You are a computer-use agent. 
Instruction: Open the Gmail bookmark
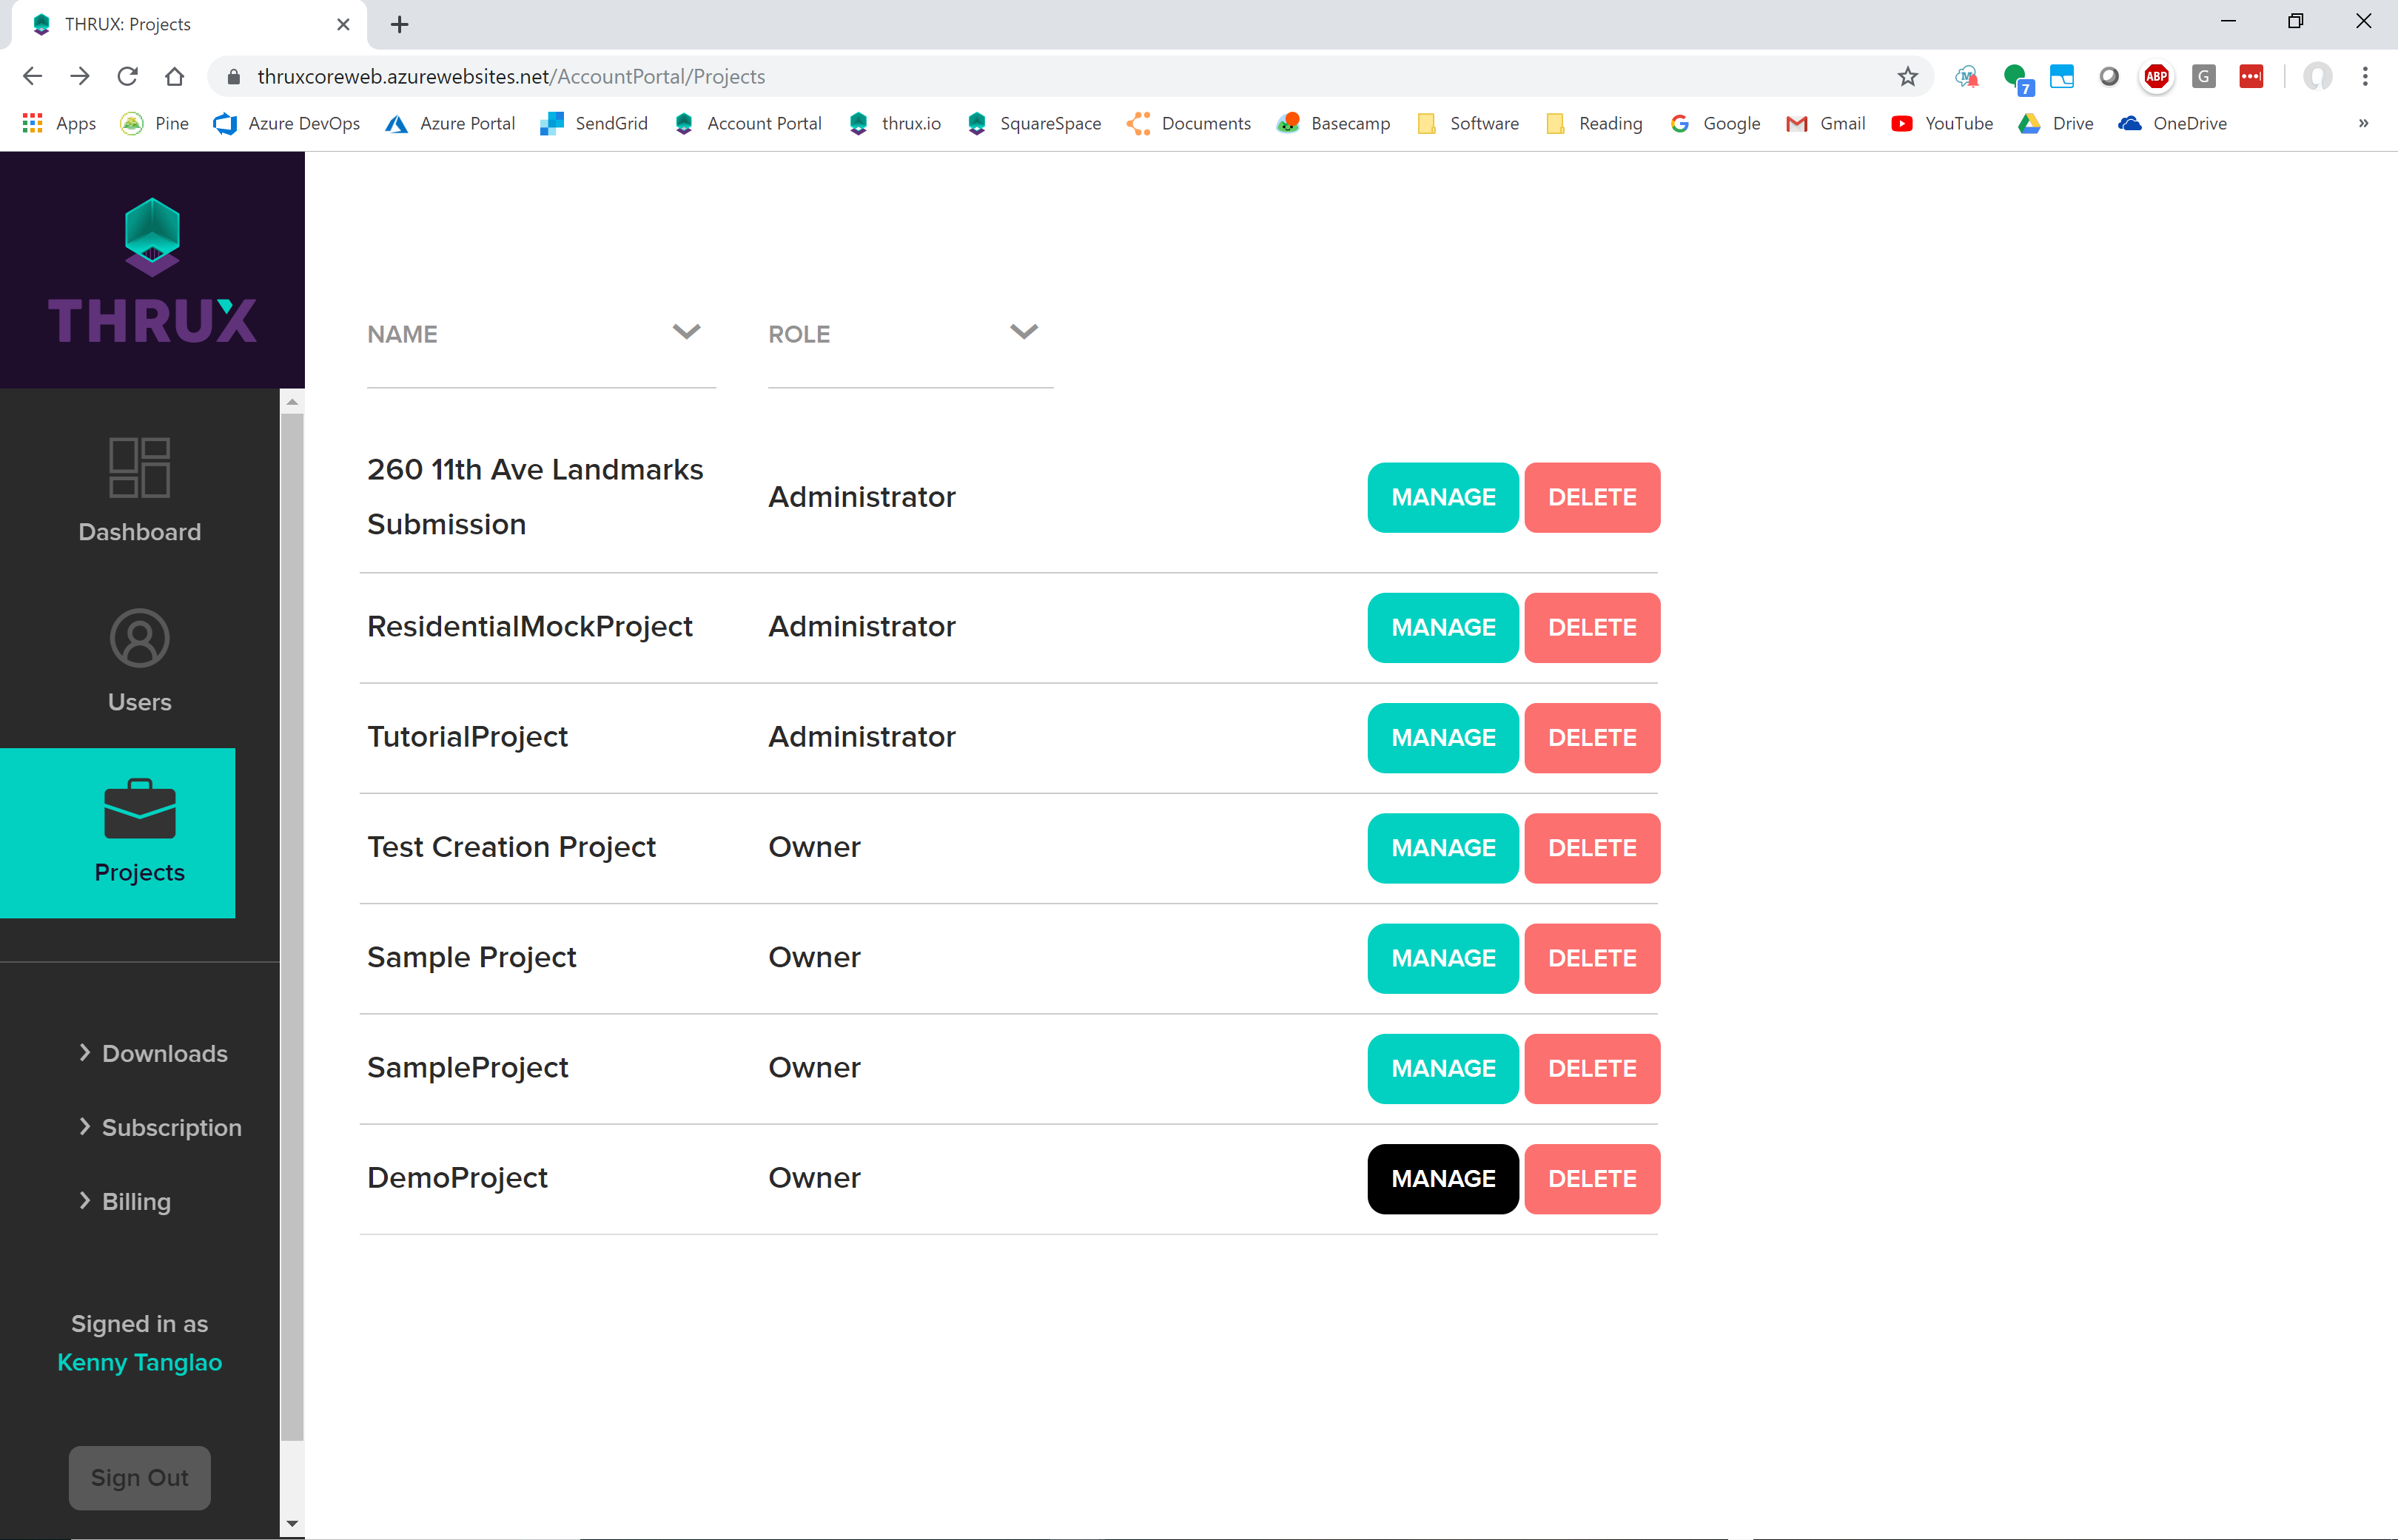pyautogui.click(x=1826, y=123)
